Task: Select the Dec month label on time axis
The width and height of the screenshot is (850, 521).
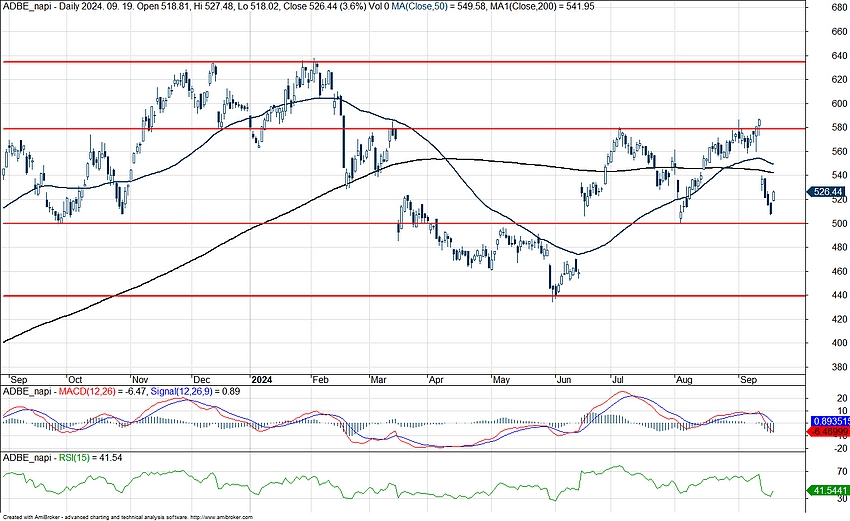Action: pos(202,380)
